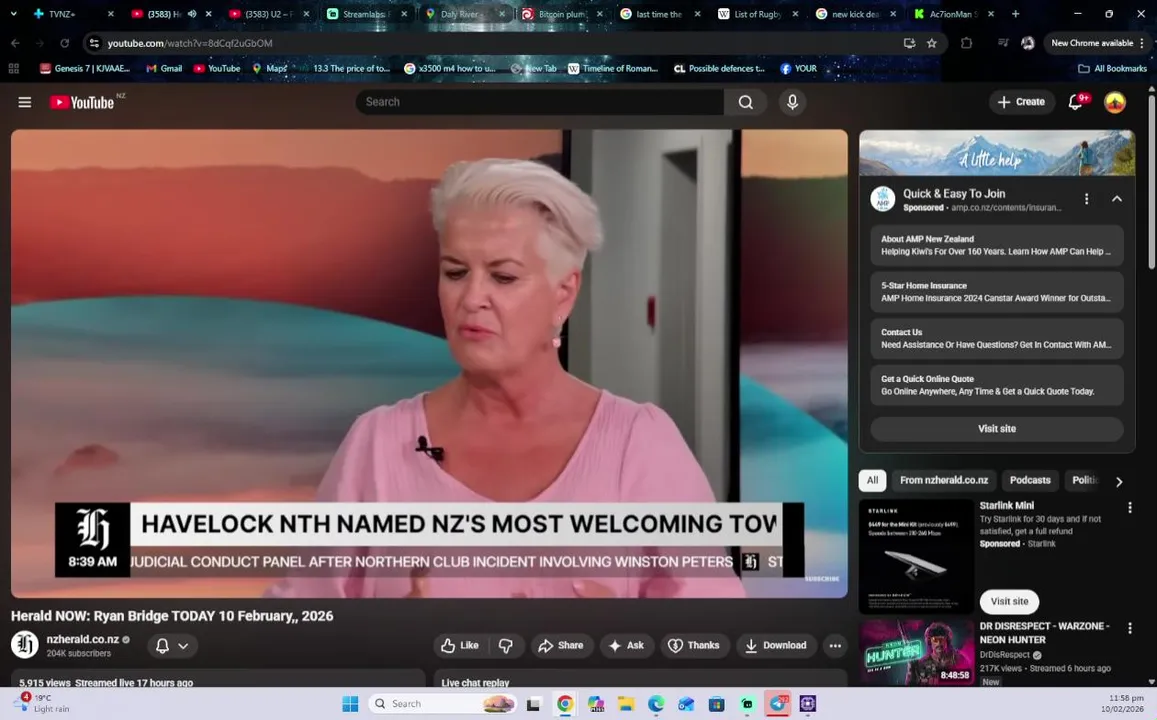1157x720 pixels.
Task: Switch to the new kick dea tab
Action: (x=856, y=13)
